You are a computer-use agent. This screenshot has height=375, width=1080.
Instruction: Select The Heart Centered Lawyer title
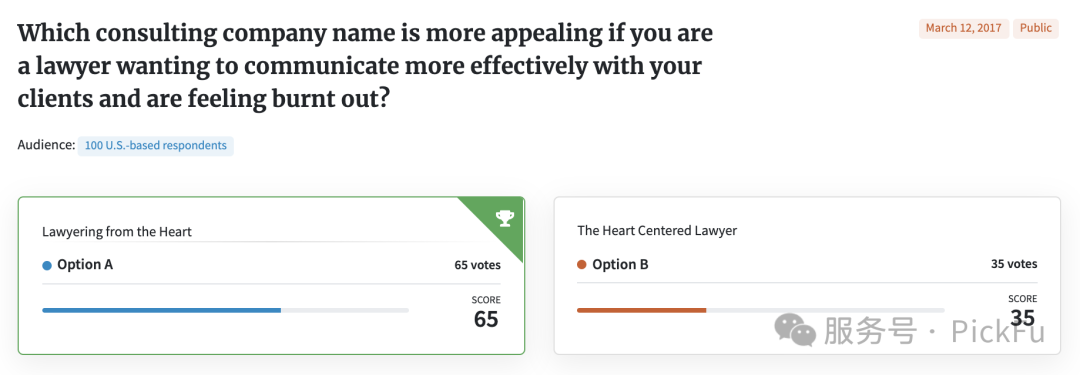click(657, 230)
